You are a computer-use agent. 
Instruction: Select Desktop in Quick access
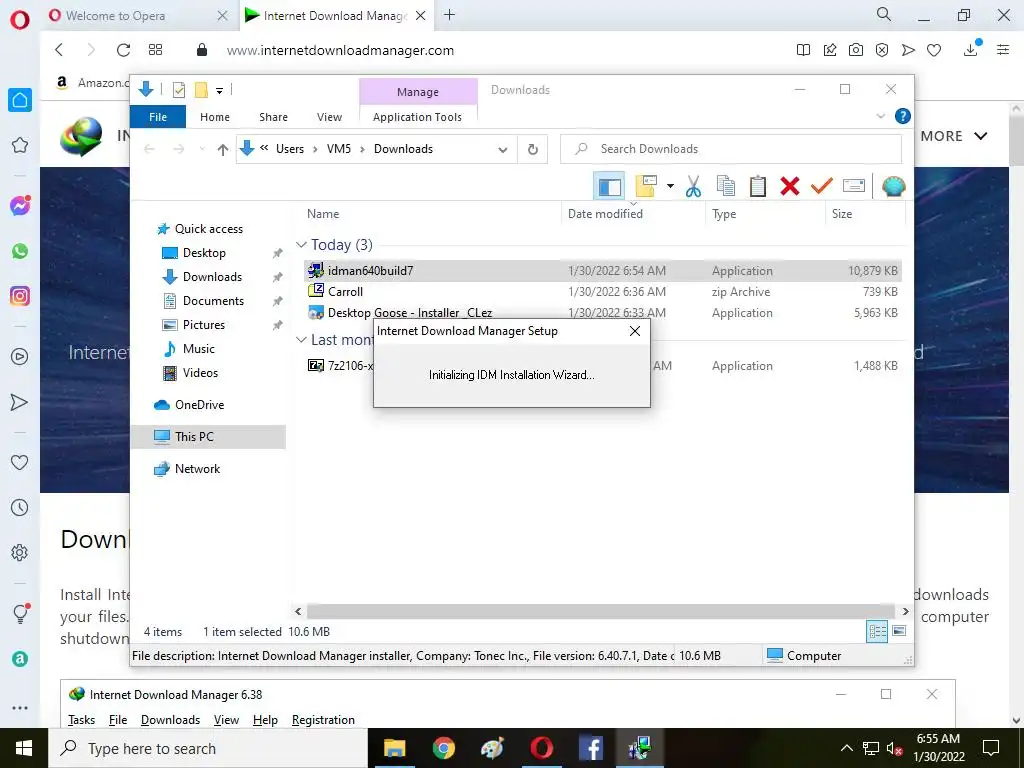[204, 253]
